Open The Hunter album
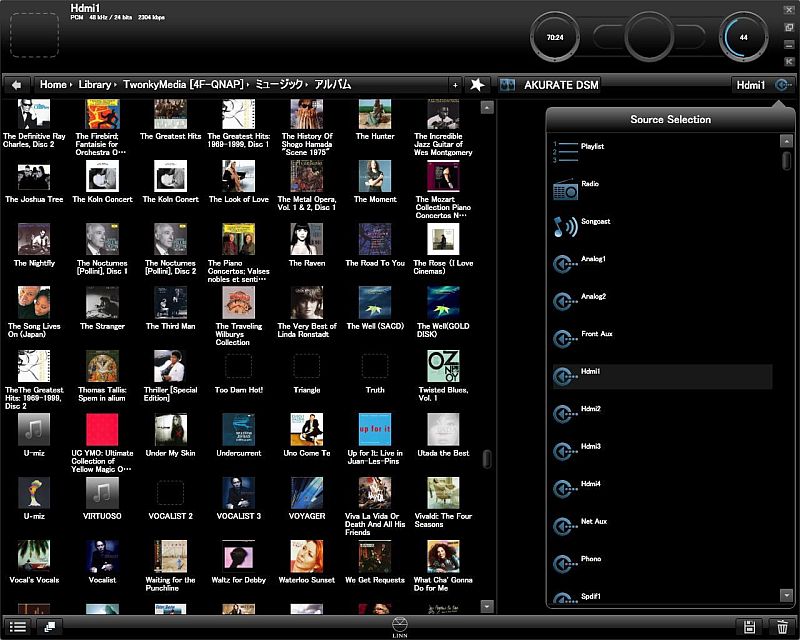Viewport: 800px width, 640px height. [375, 113]
